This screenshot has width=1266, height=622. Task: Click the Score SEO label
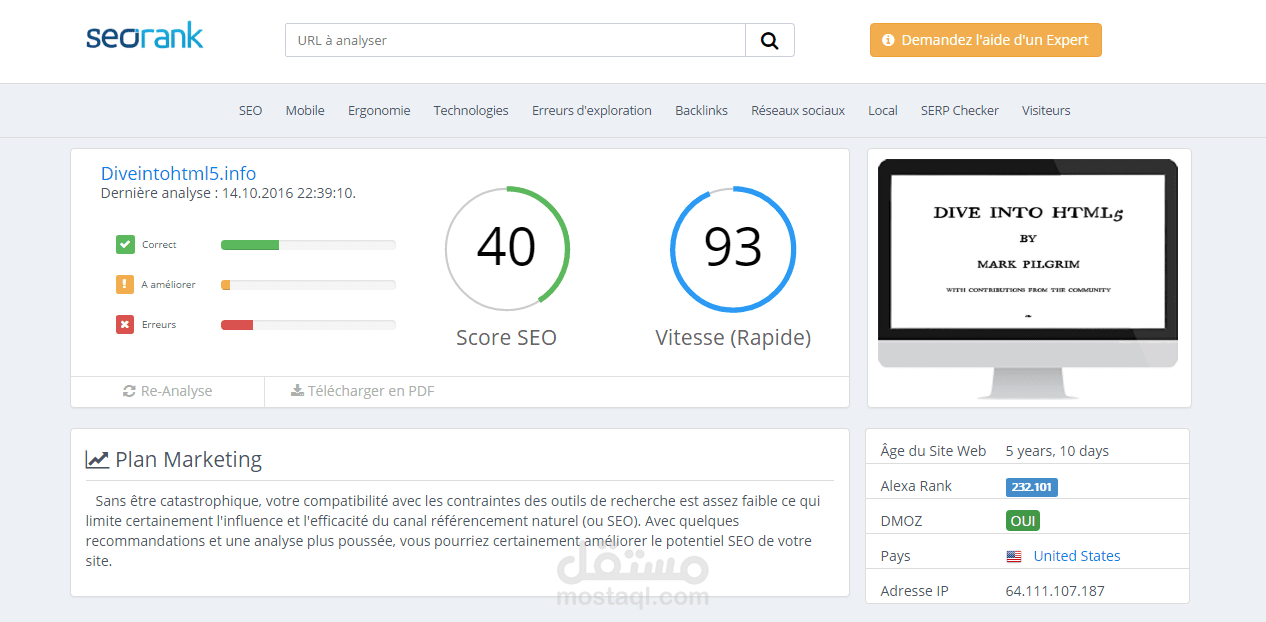(x=506, y=338)
